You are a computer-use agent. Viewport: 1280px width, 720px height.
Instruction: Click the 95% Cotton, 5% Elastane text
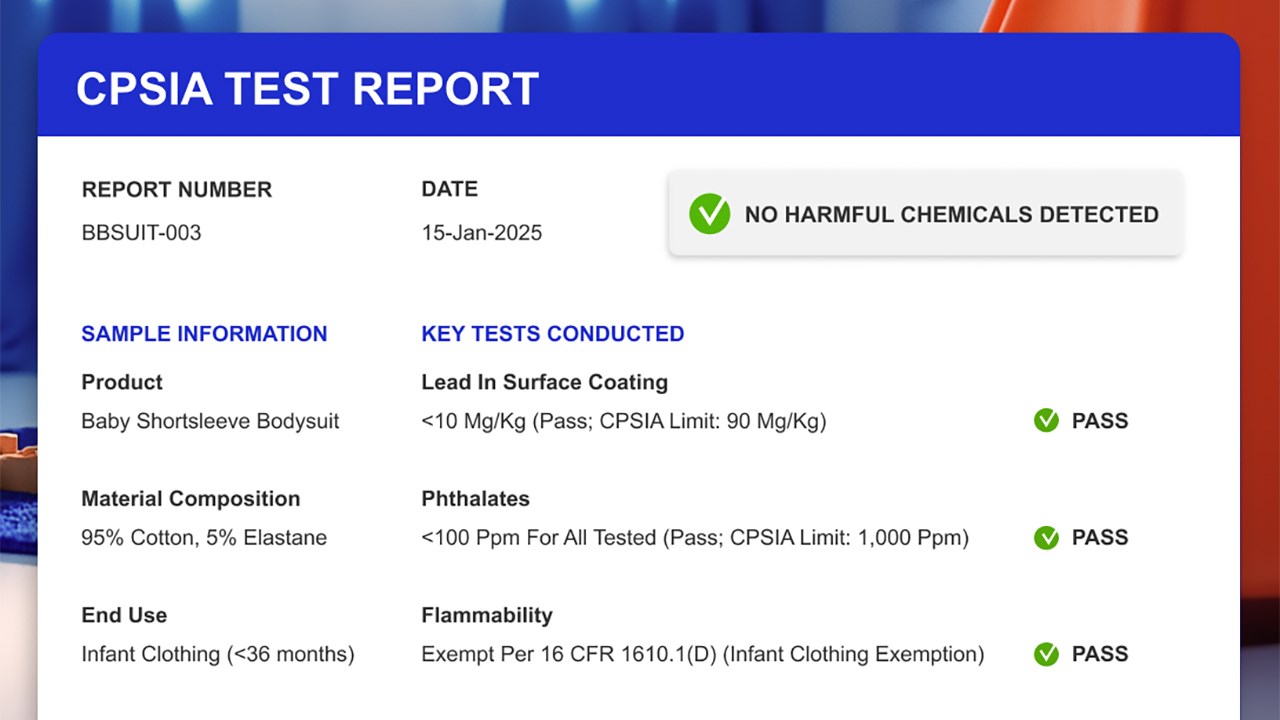(204, 538)
